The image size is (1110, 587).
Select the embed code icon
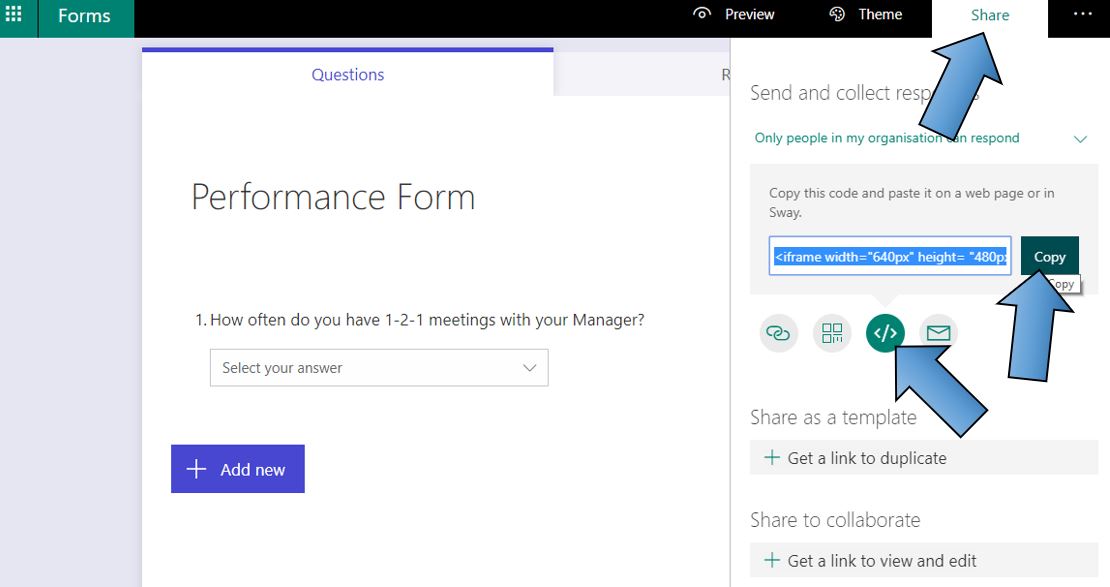[884, 333]
